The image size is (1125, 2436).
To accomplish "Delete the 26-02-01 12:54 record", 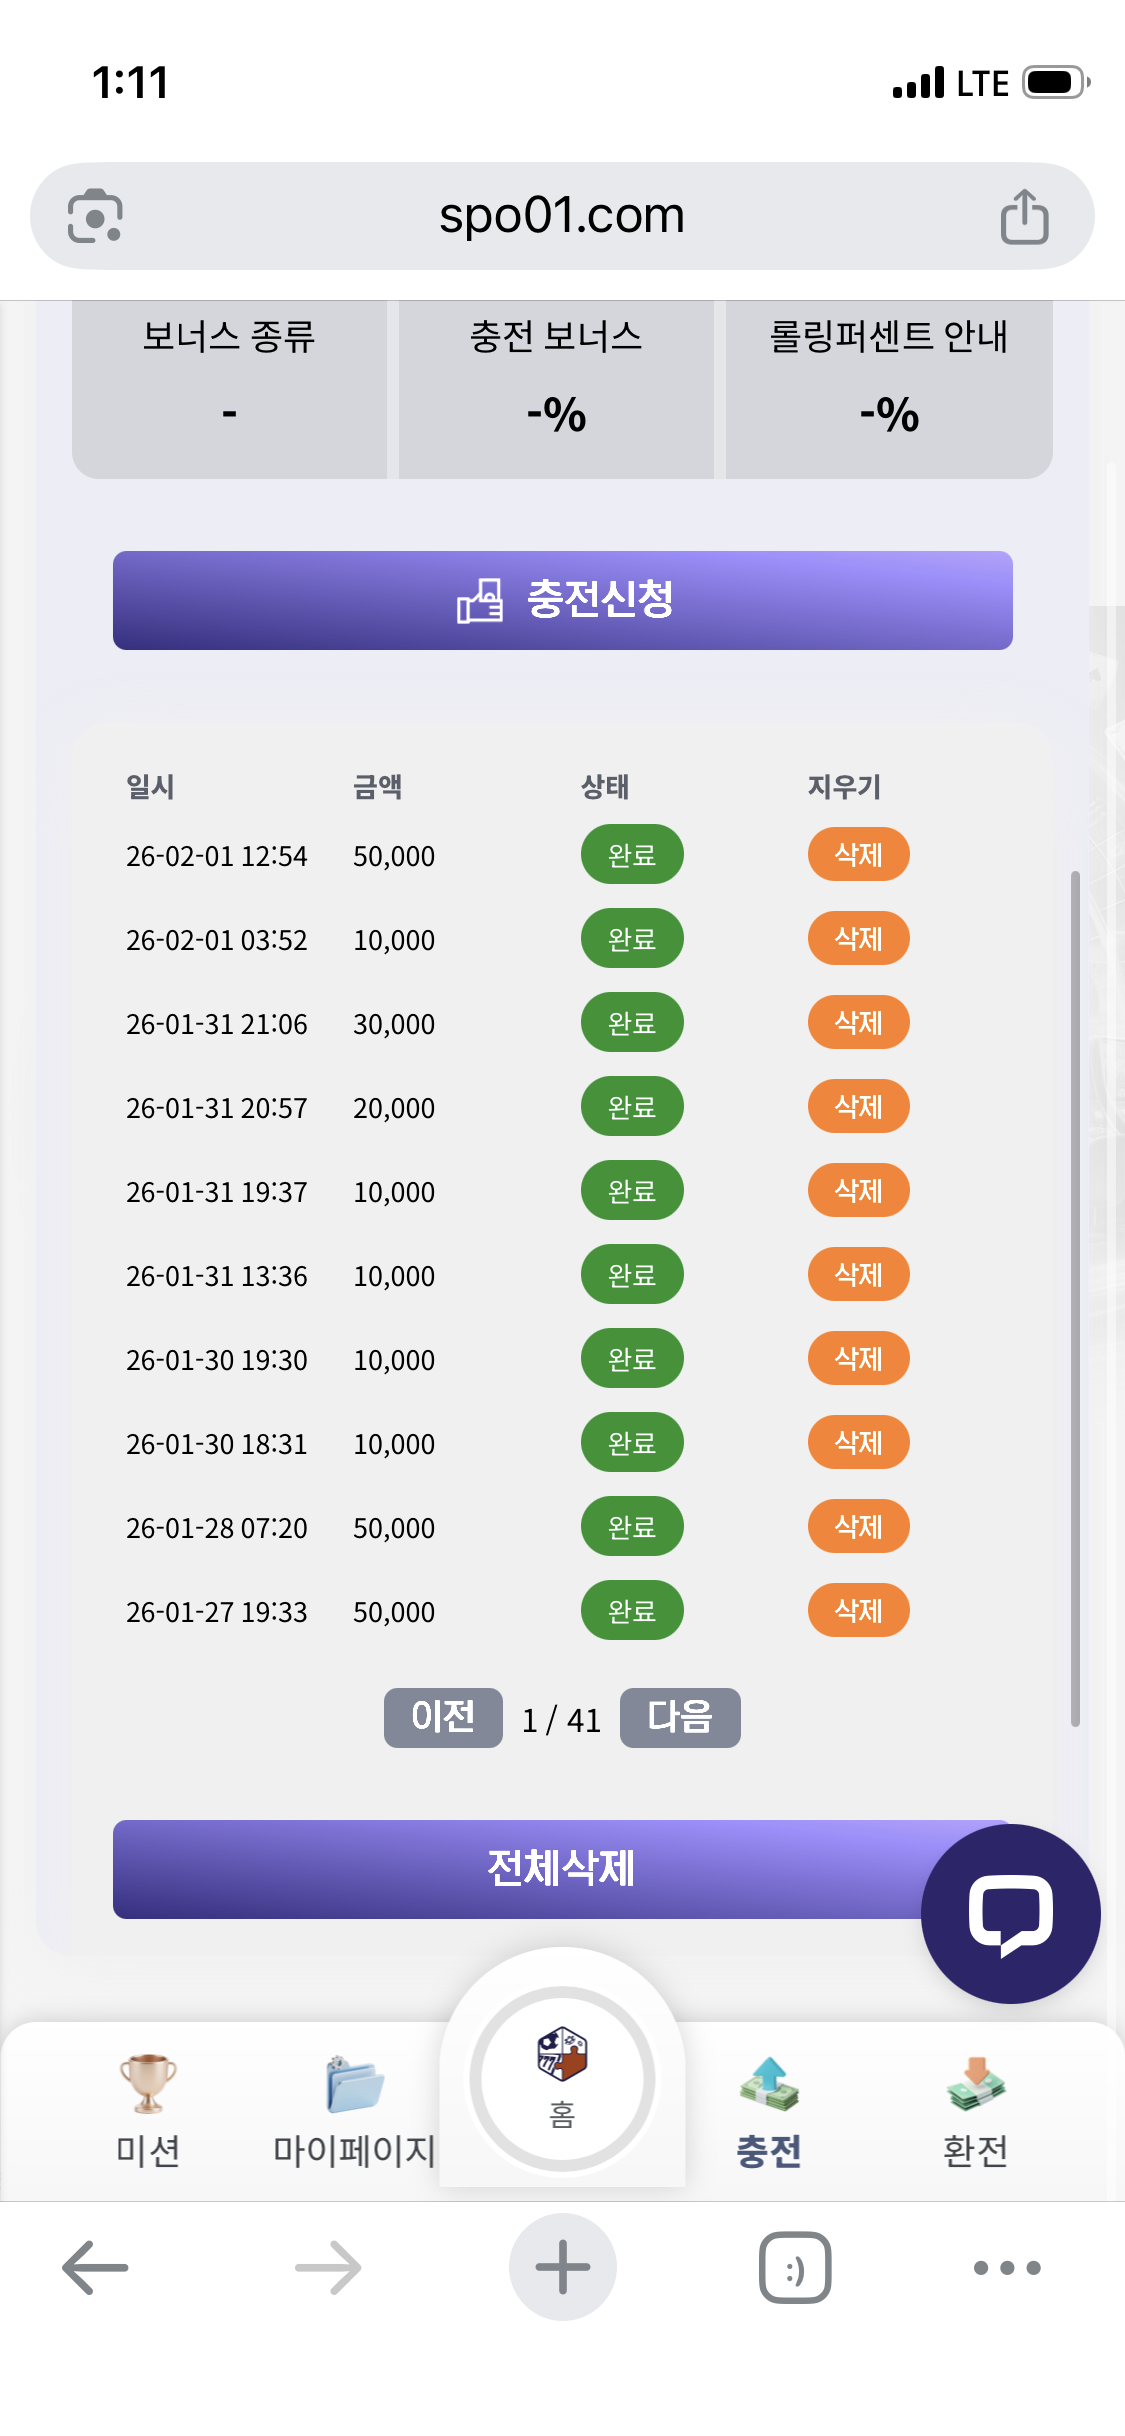I will [x=858, y=855].
